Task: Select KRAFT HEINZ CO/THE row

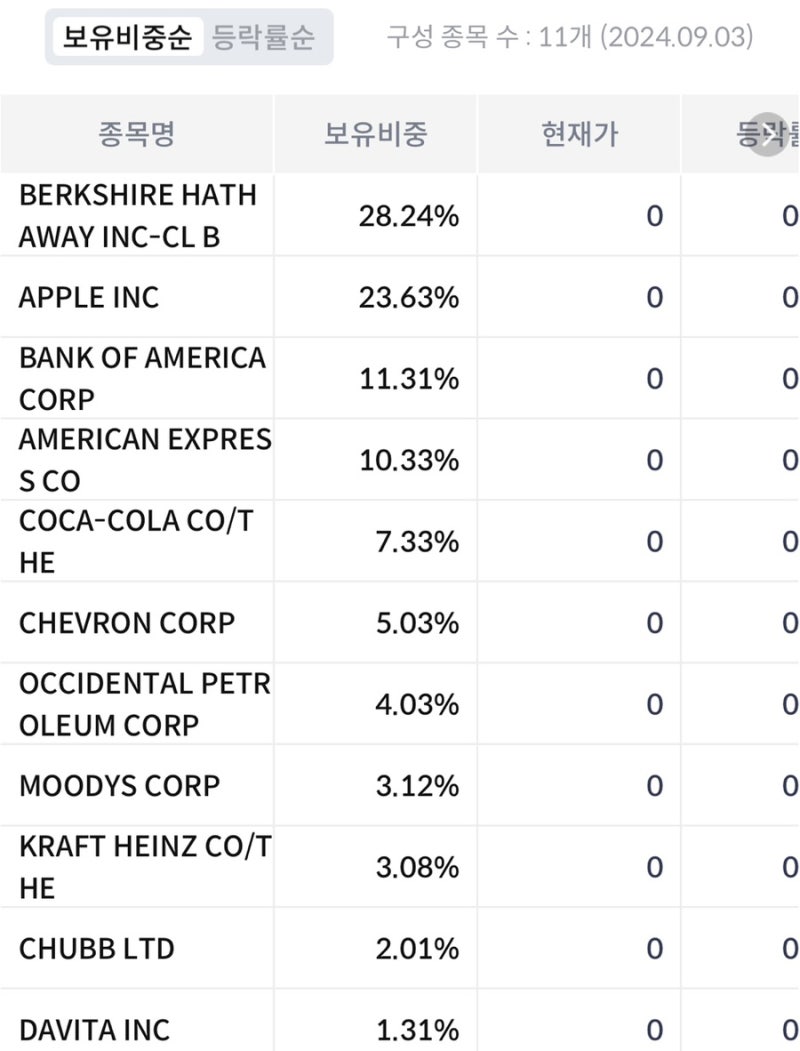Action: tap(145, 867)
